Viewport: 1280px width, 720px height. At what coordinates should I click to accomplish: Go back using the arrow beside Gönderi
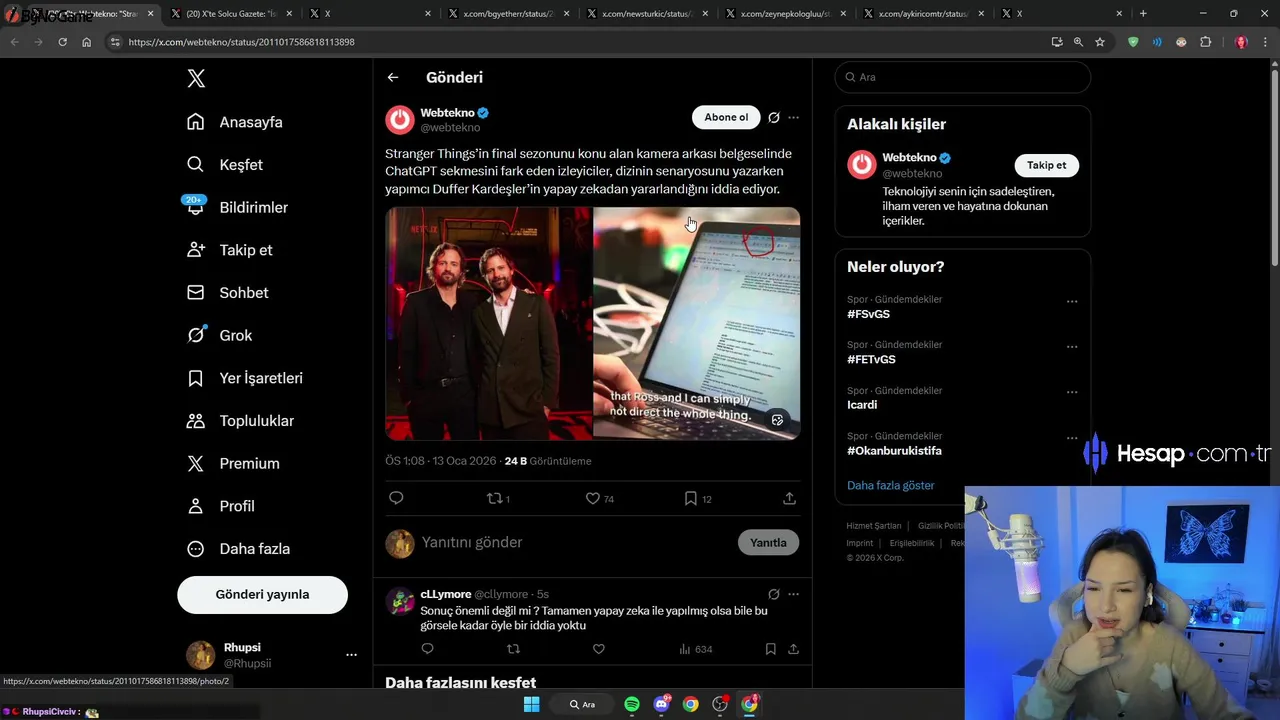pos(393,77)
